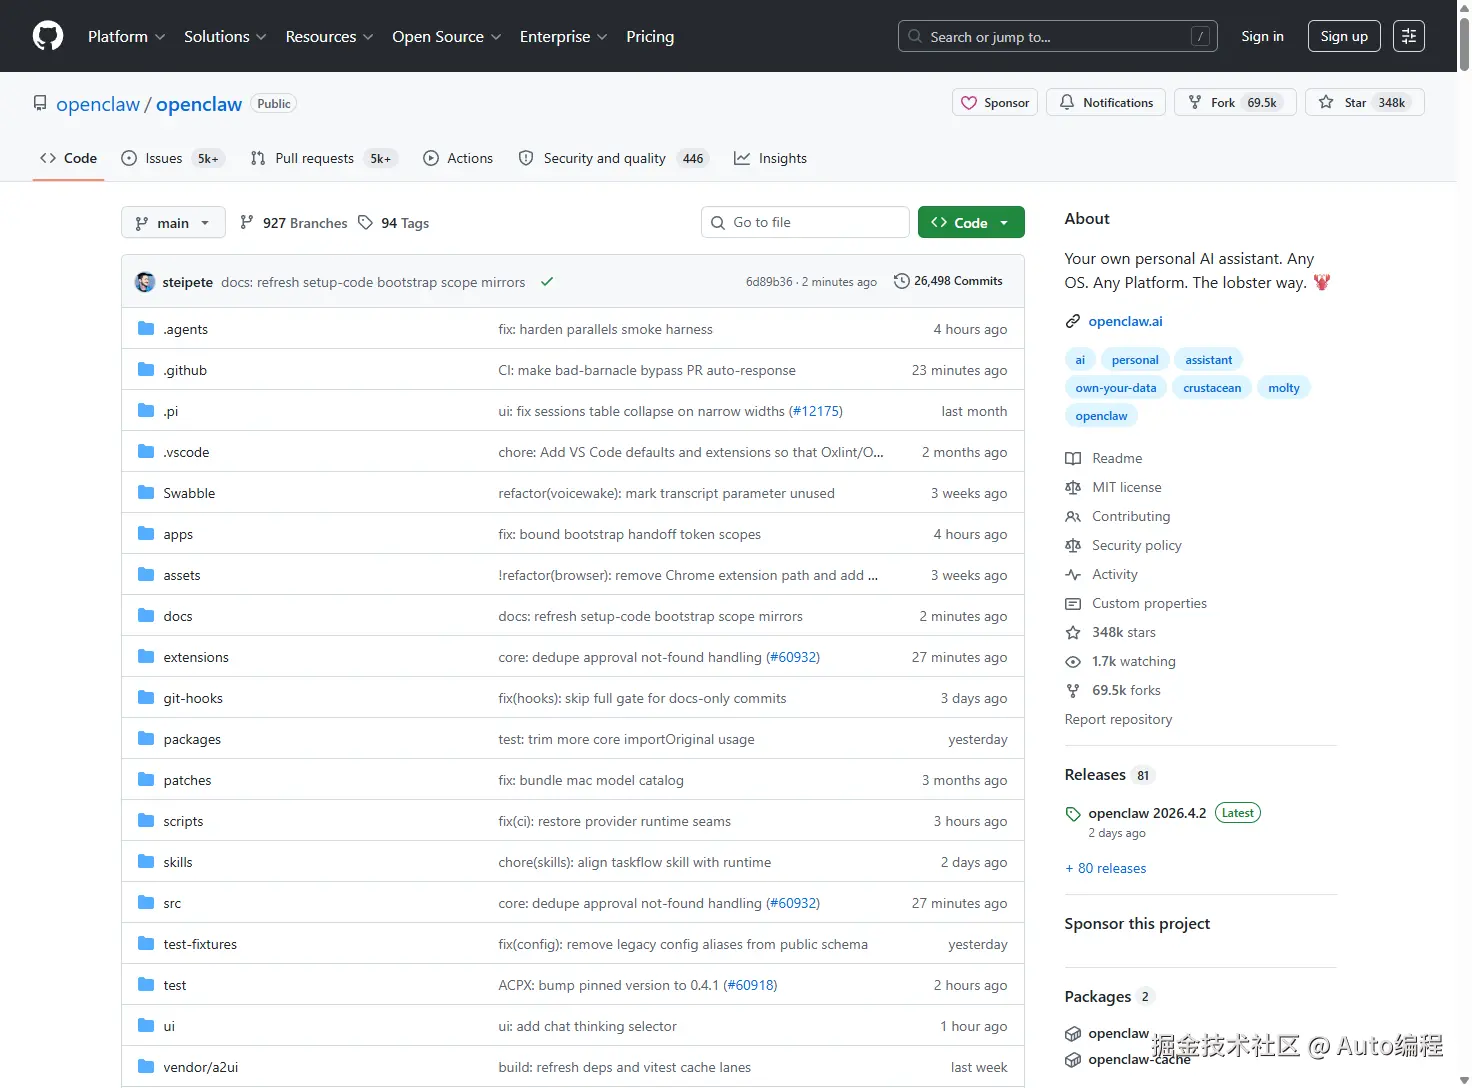Image resolution: width=1472 pixels, height=1088 pixels.
Task: Click the openclaw owner link in breadcrumb
Action: pyautogui.click(x=98, y=104)
